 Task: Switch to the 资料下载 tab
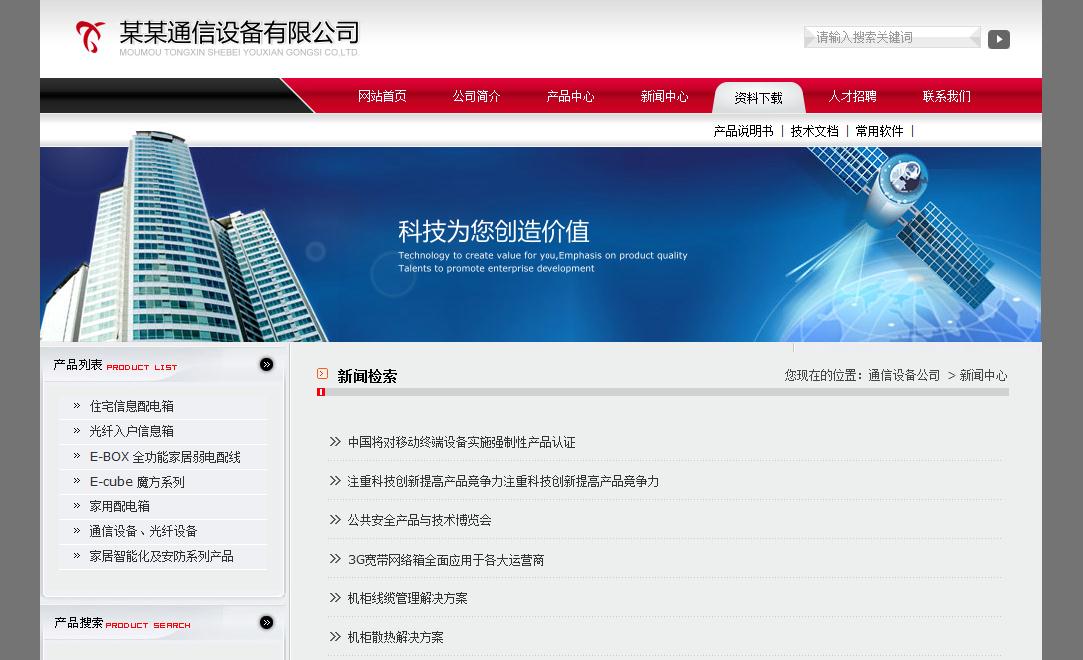click(x=758, y=96)
